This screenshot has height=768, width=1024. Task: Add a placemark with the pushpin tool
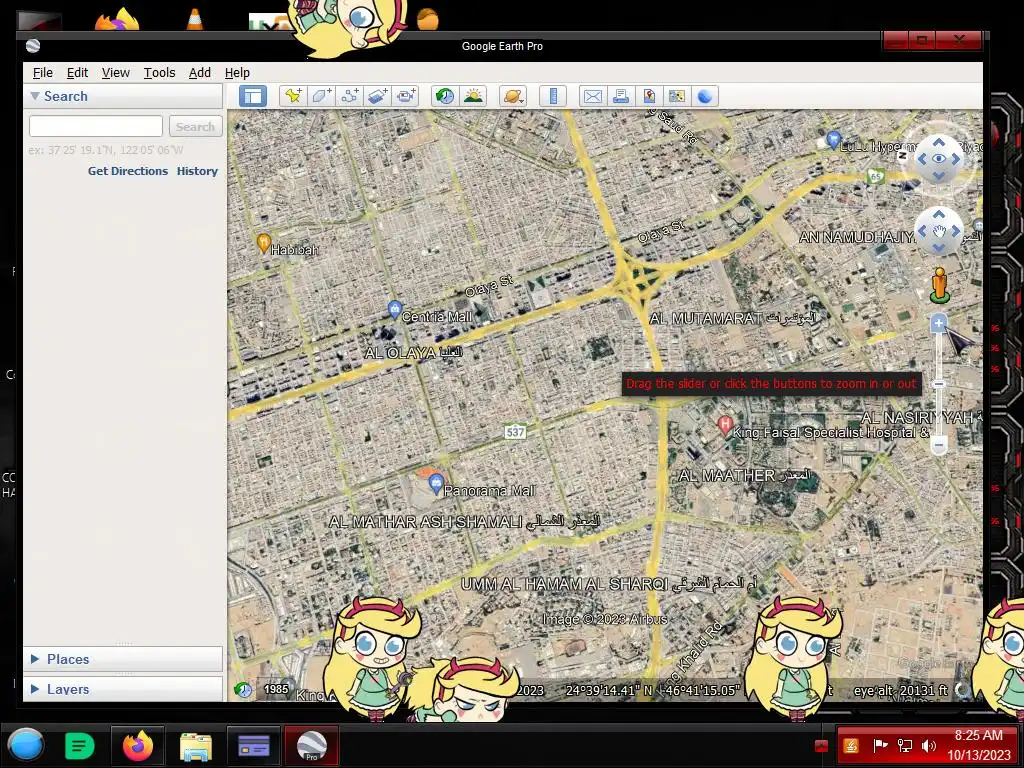coord(293,97)
